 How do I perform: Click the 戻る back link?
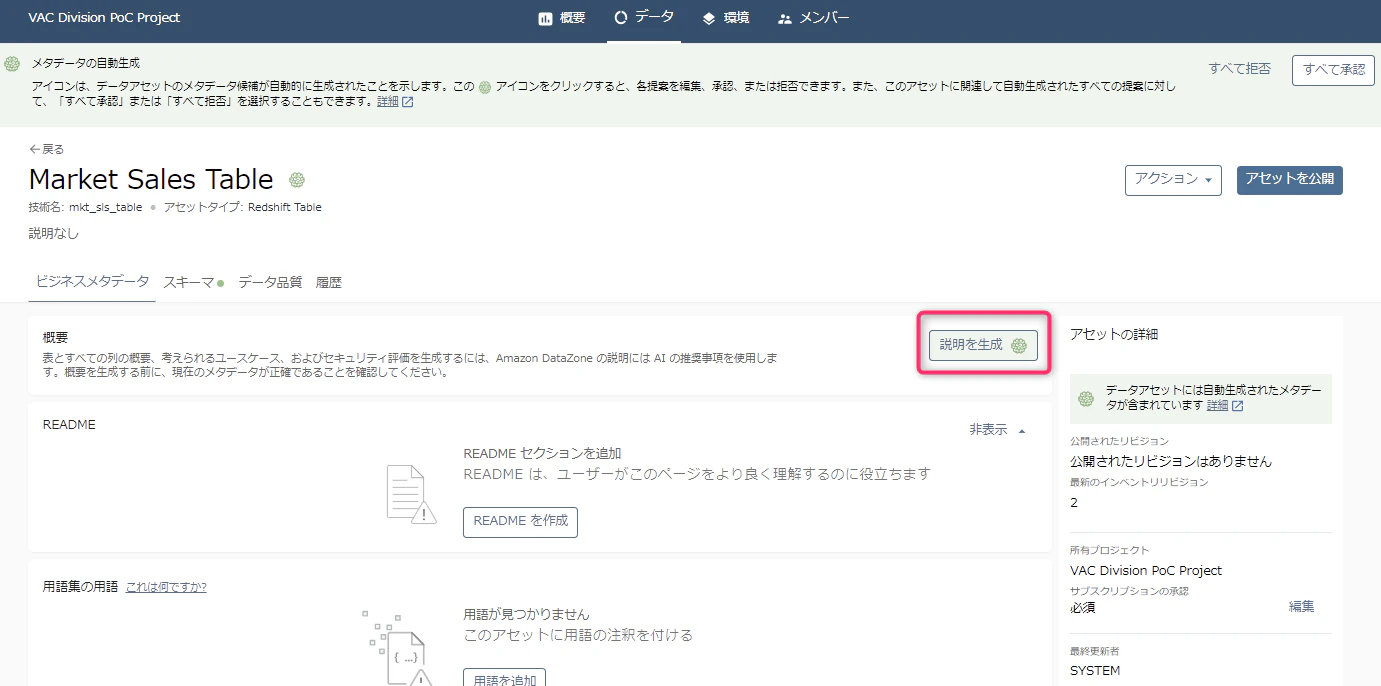click(46, 149)
